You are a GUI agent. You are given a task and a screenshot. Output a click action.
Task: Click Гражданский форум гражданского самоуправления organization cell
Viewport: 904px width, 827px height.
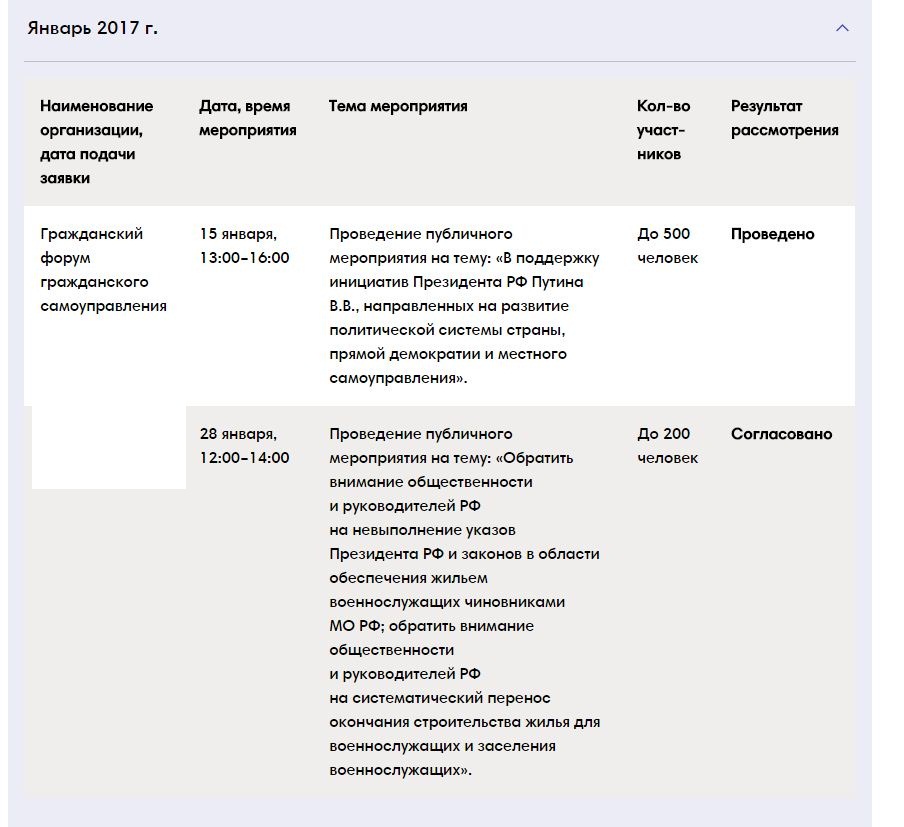[103, 270]
